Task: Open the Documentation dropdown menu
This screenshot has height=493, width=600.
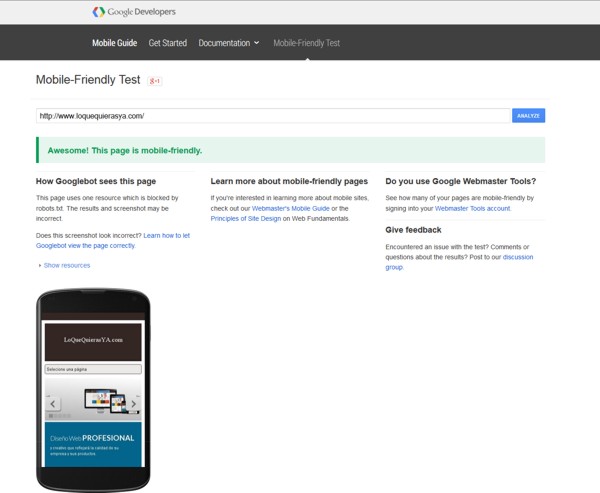Action: point(228,43)
